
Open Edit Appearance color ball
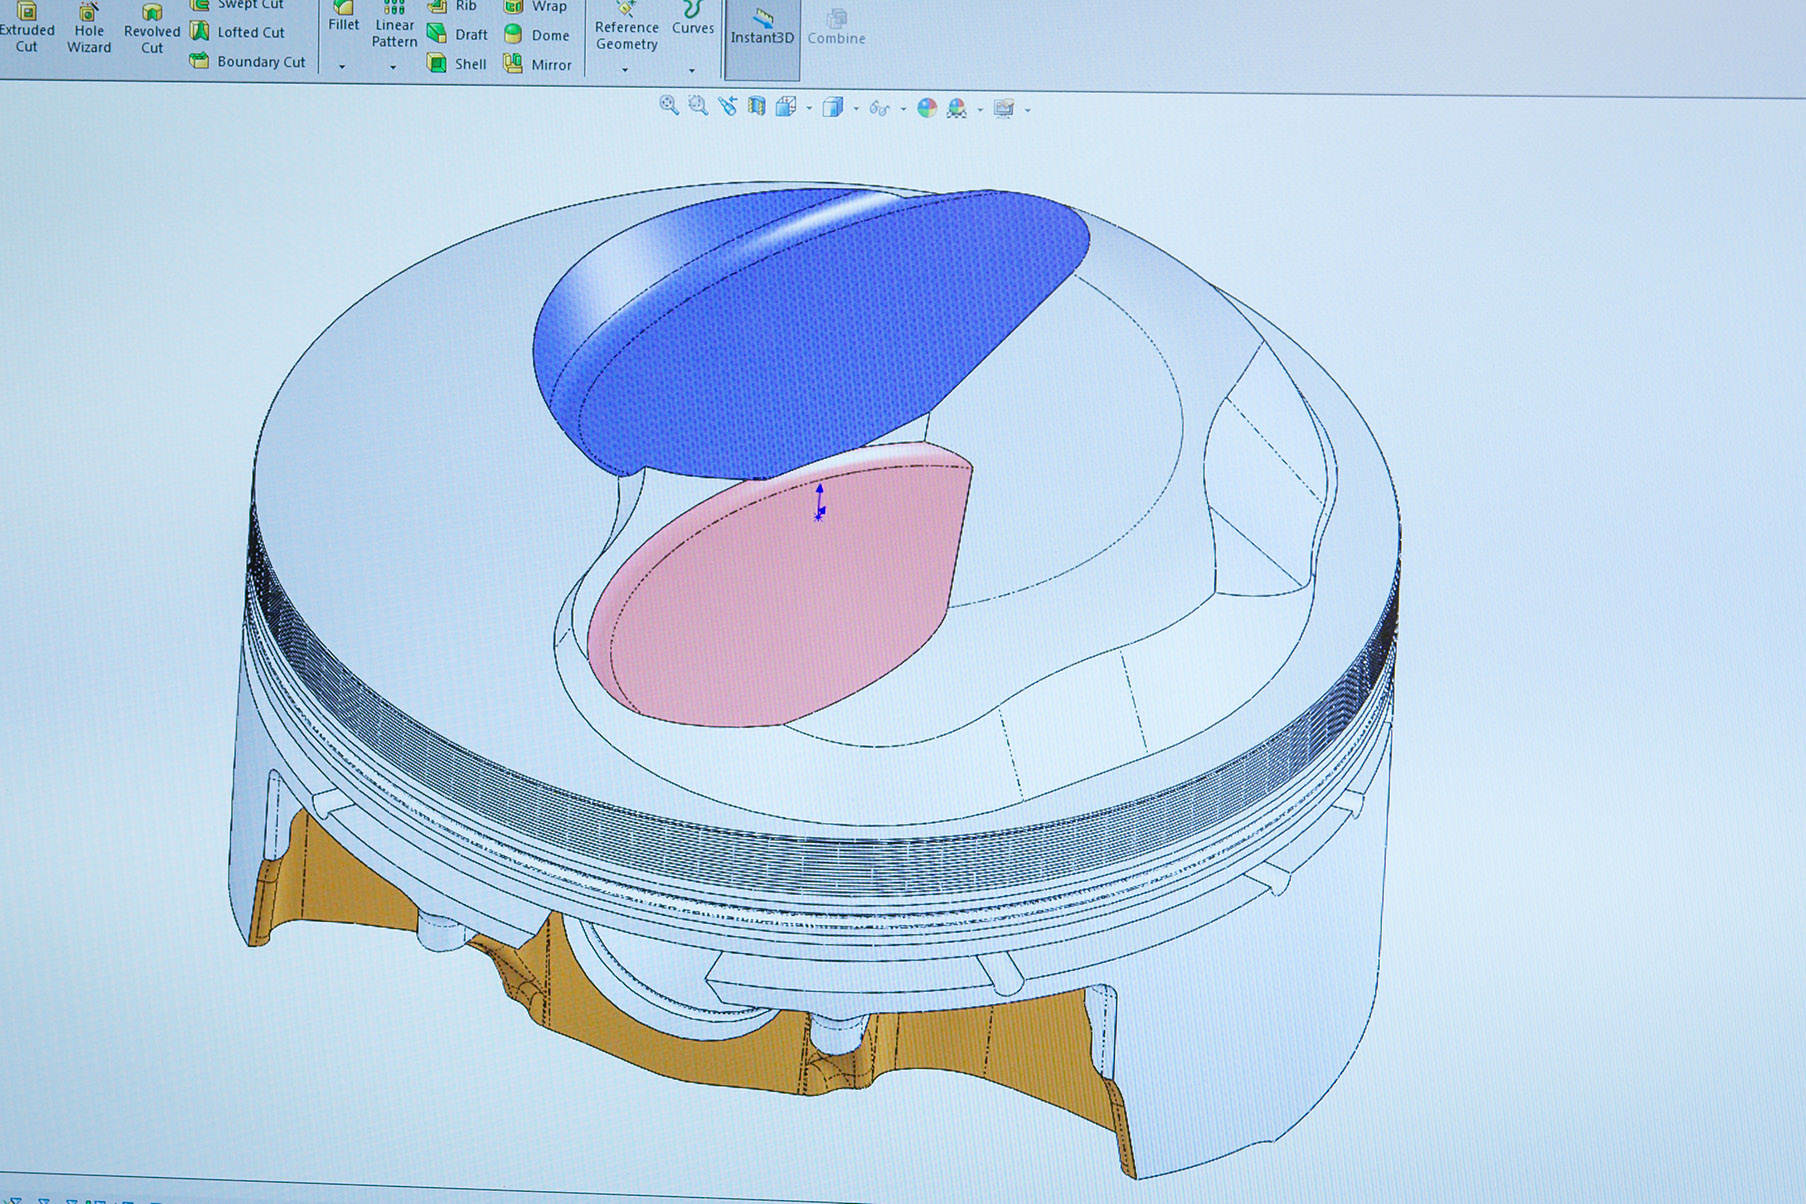(927, 108)
